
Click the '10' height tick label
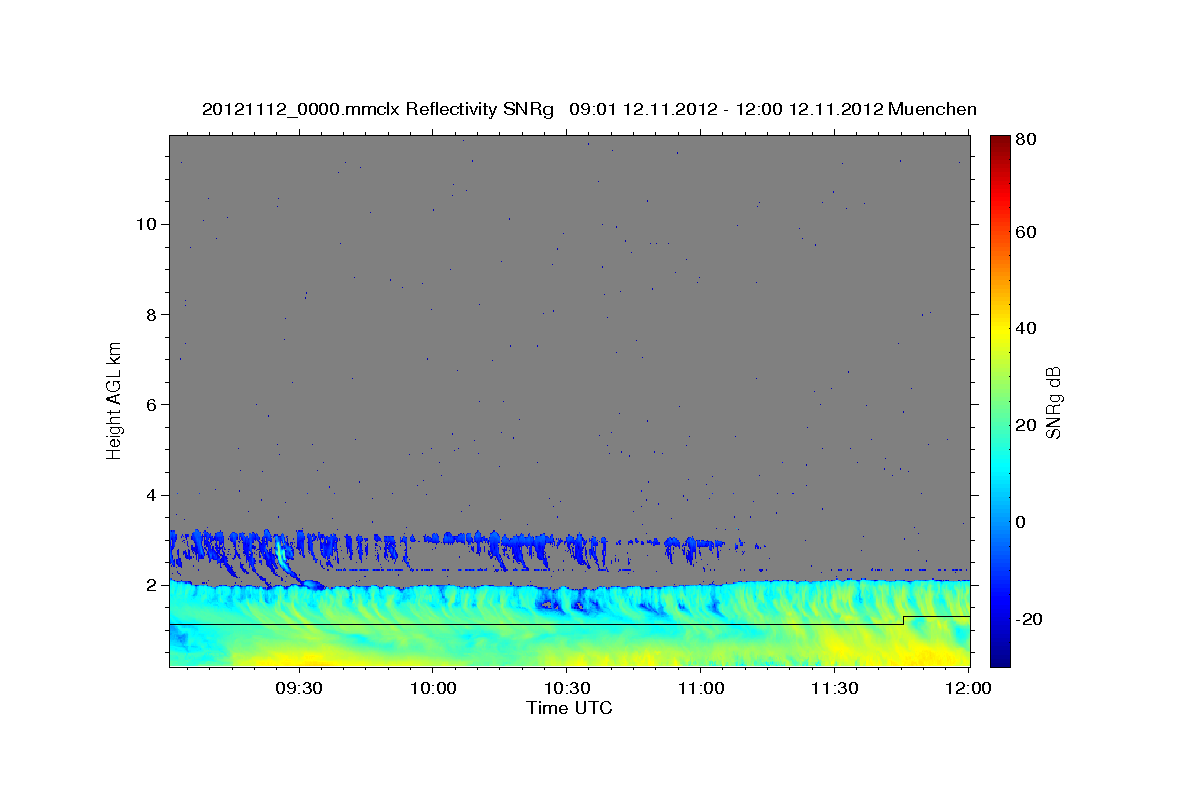pos(148,224)
